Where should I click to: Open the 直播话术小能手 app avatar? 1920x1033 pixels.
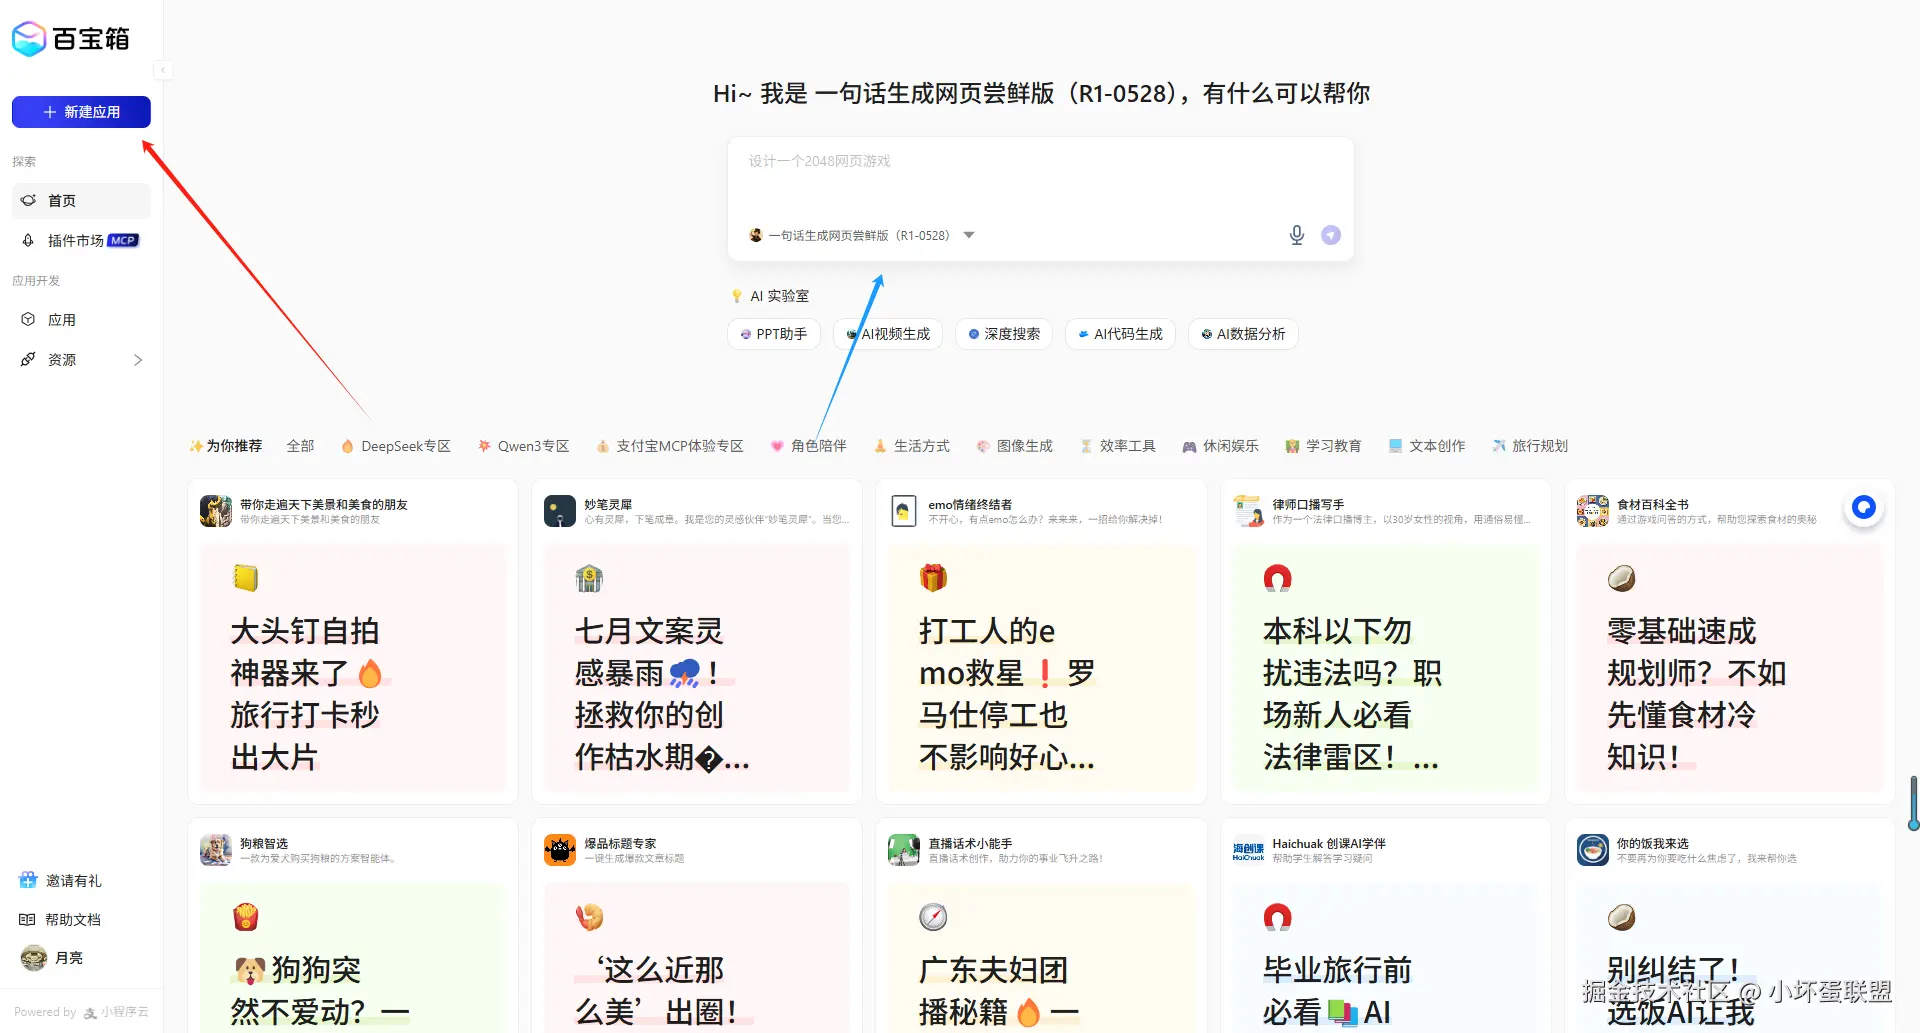click(x=904, y=850)
